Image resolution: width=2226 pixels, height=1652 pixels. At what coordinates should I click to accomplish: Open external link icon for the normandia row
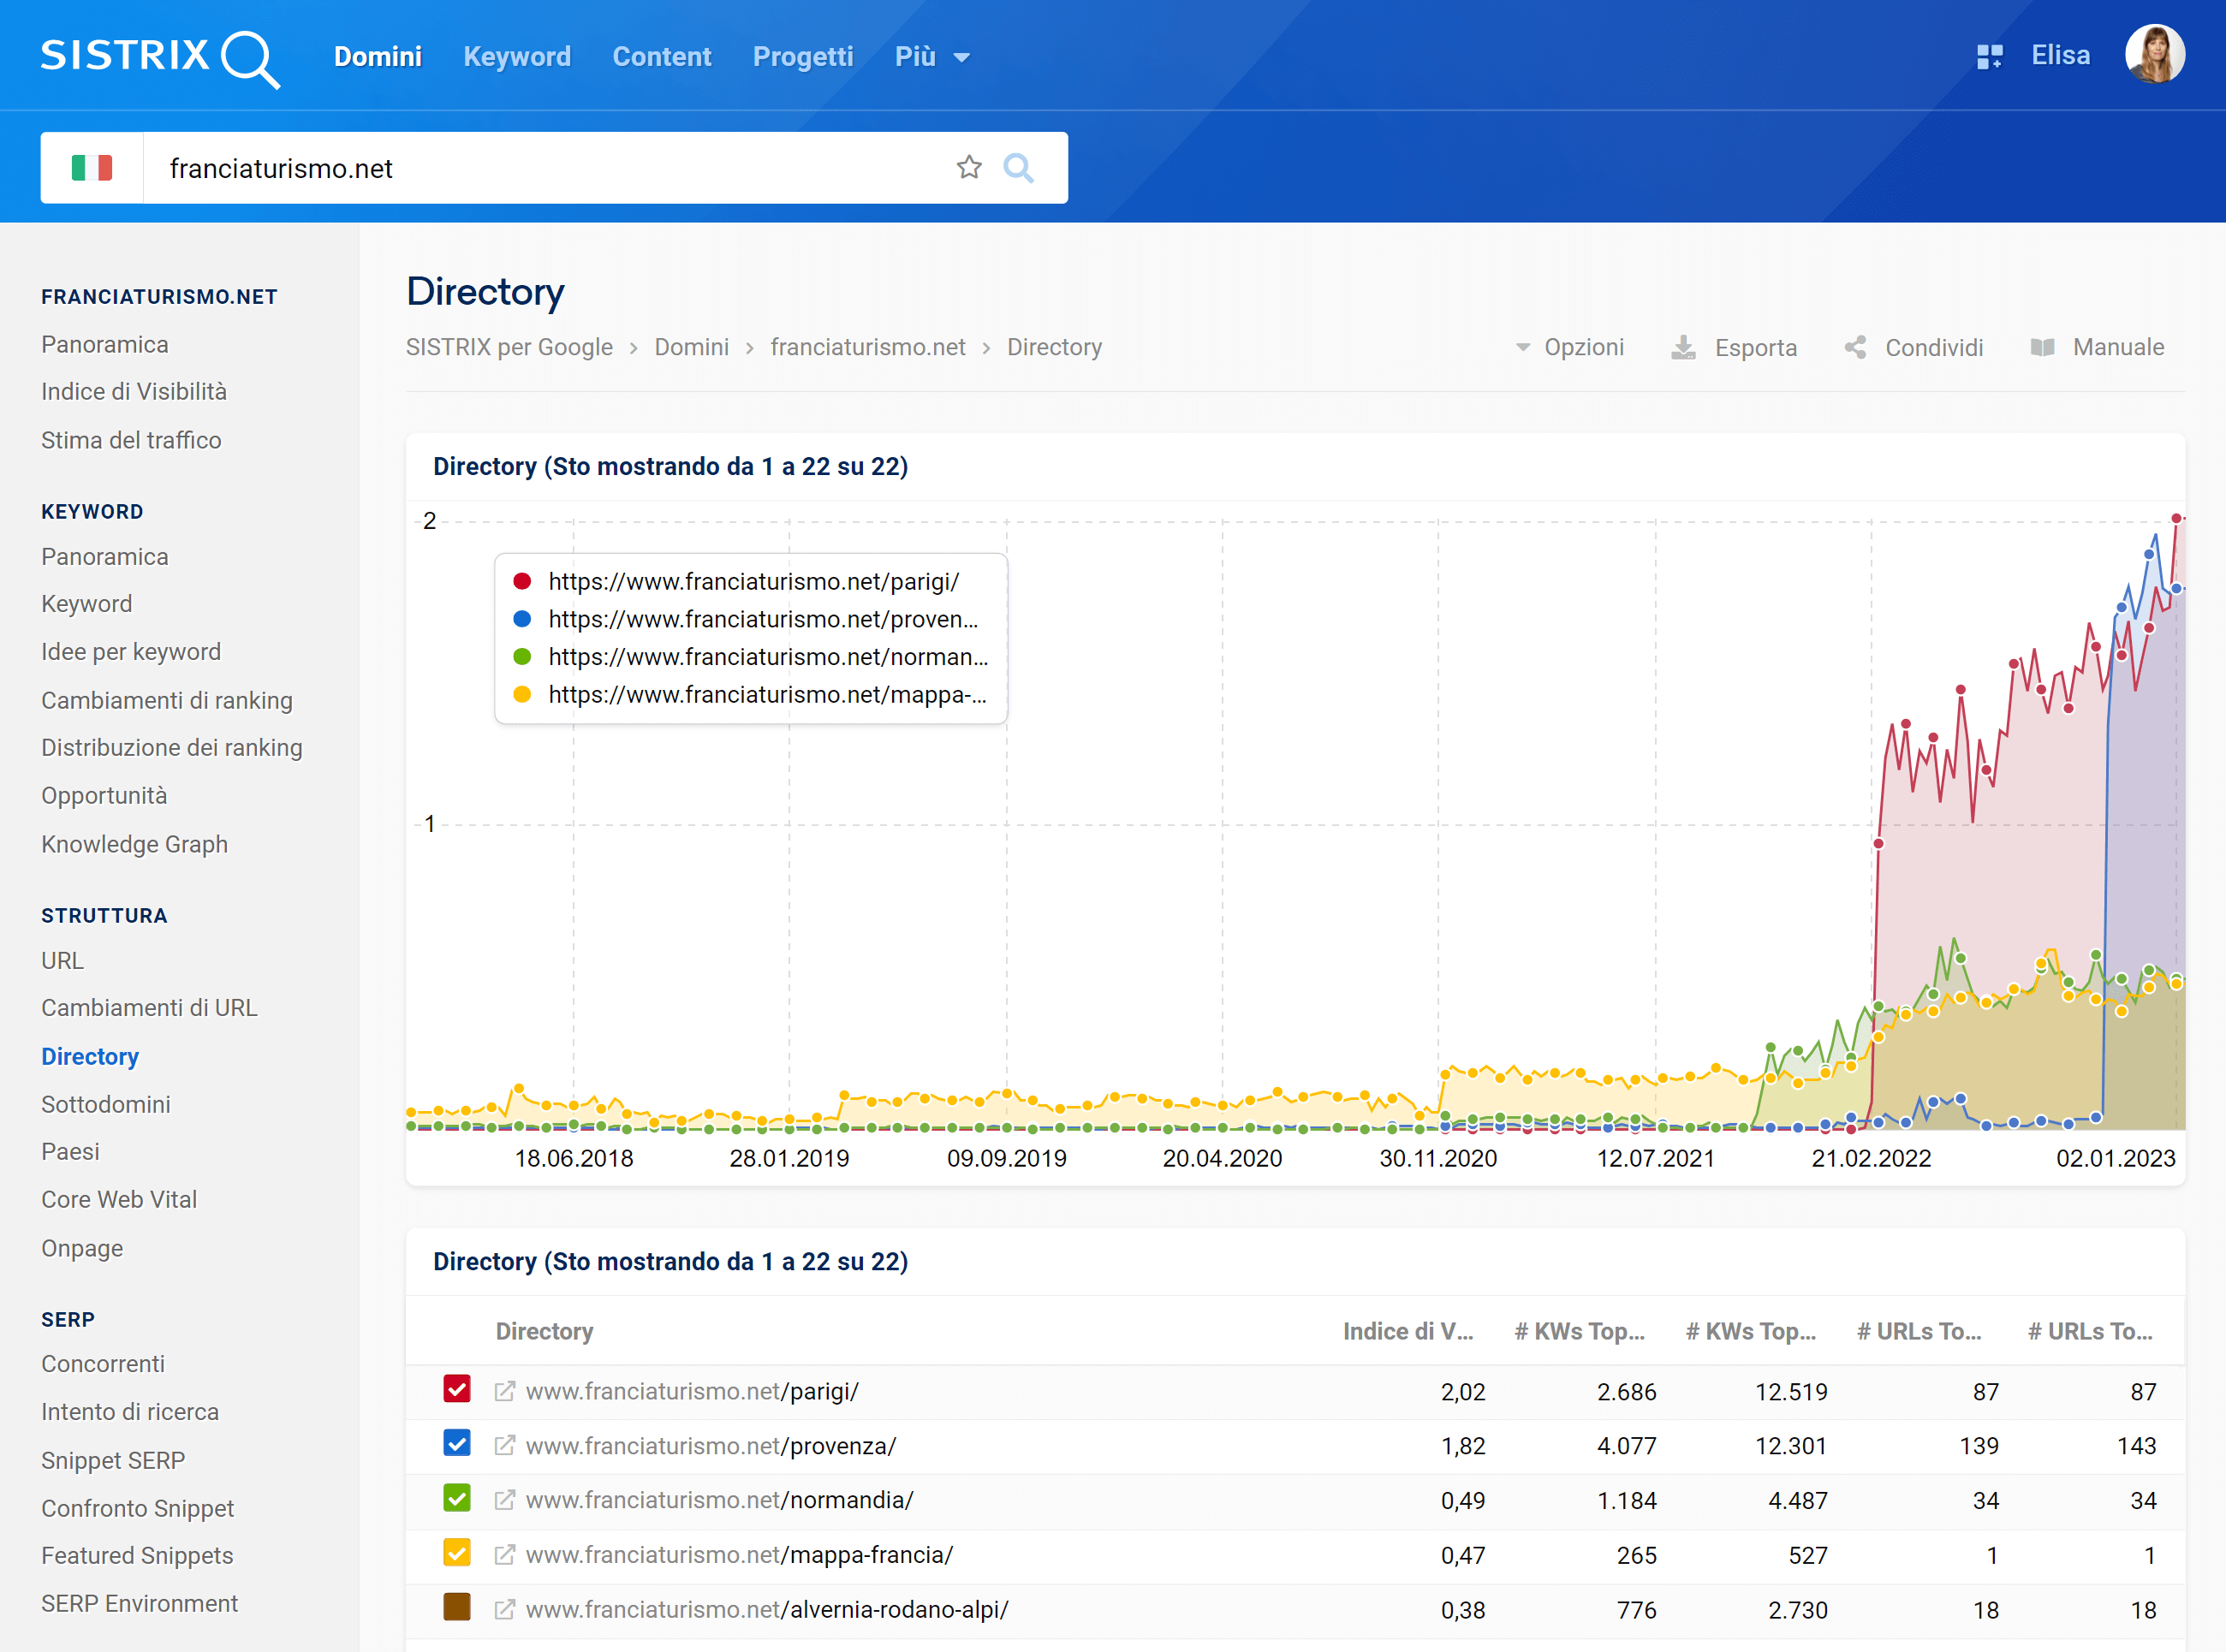click(505, 1500)
